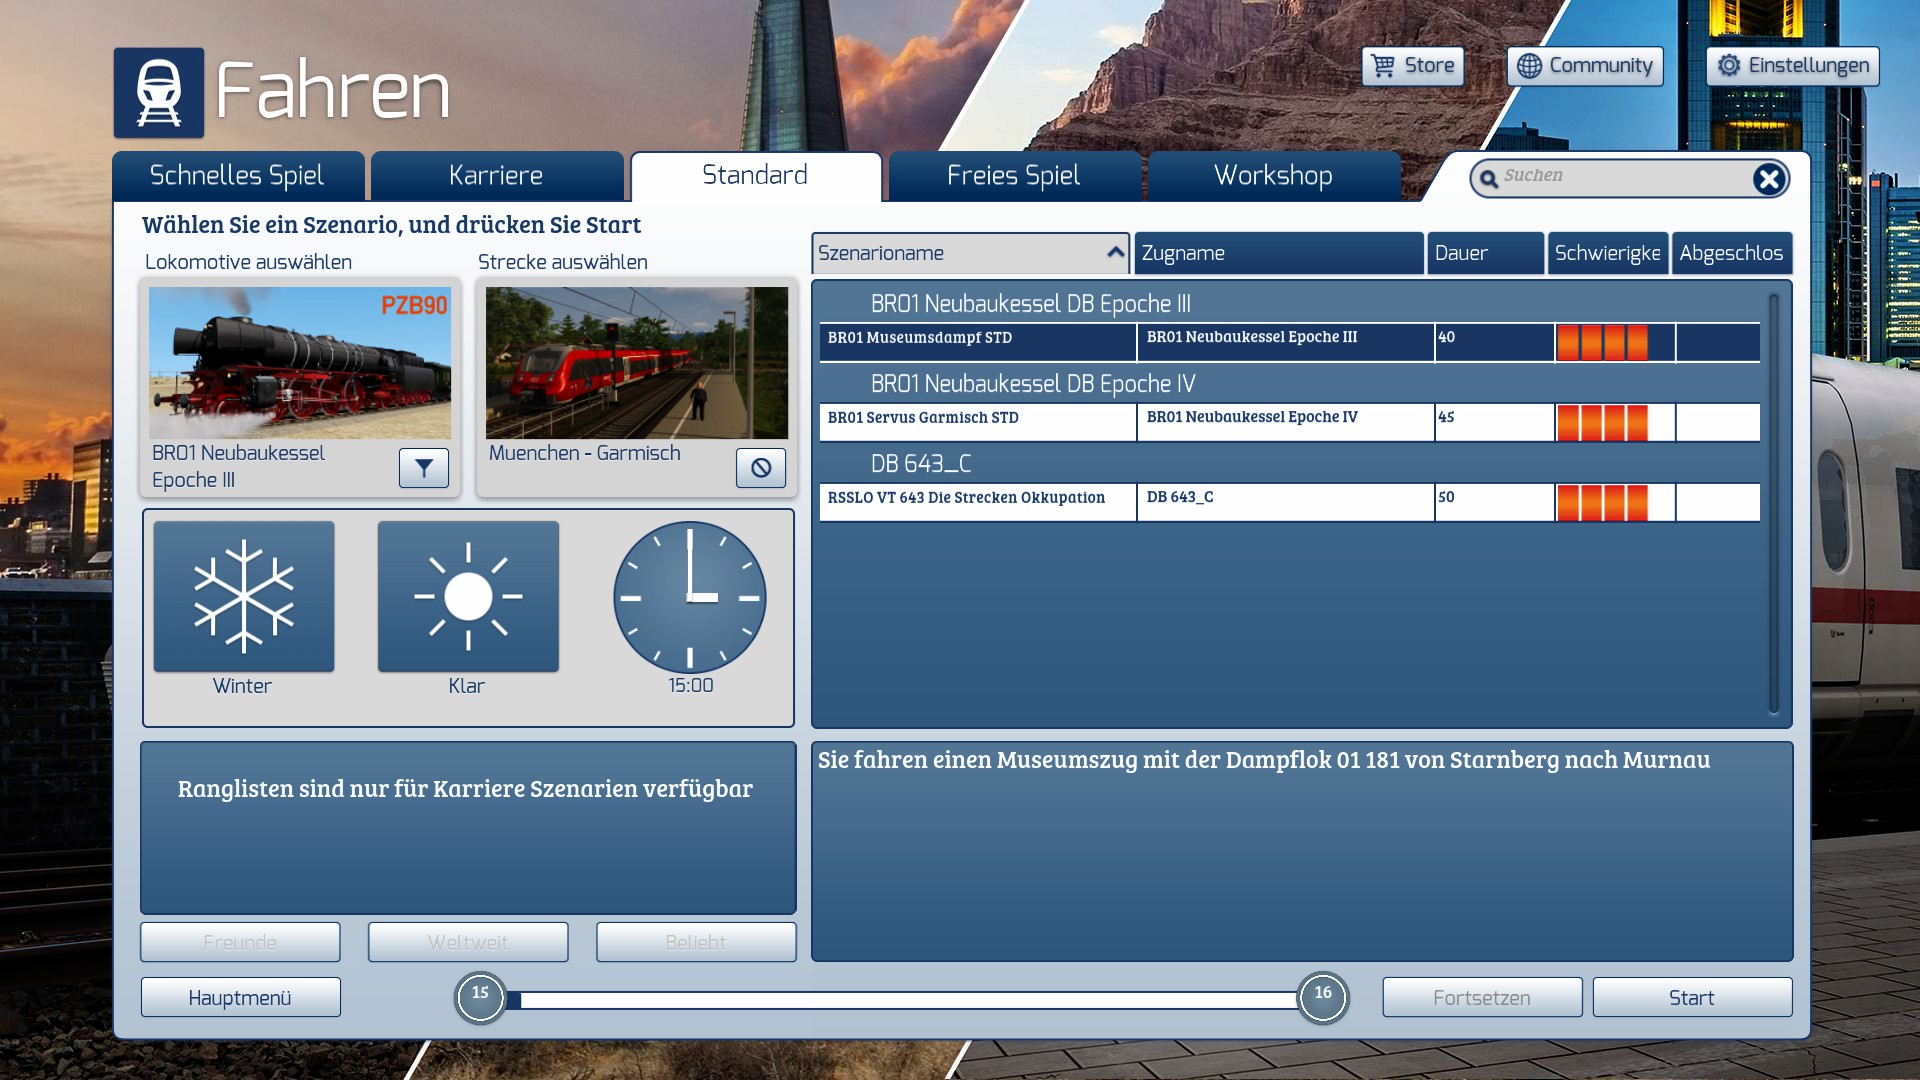Sort scenarios by Dauer column
Screen dimensions: 1920x1080
[x=1484, y=253]
